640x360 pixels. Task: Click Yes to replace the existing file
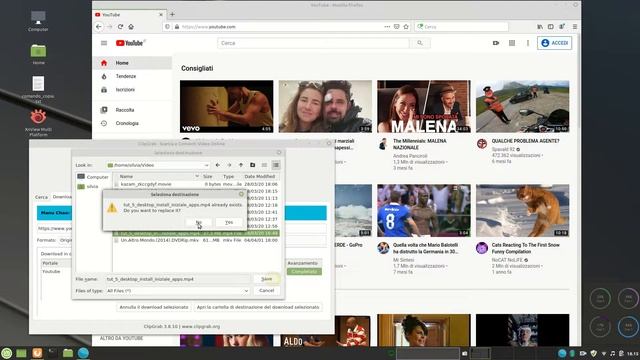[x=229, y=222]
